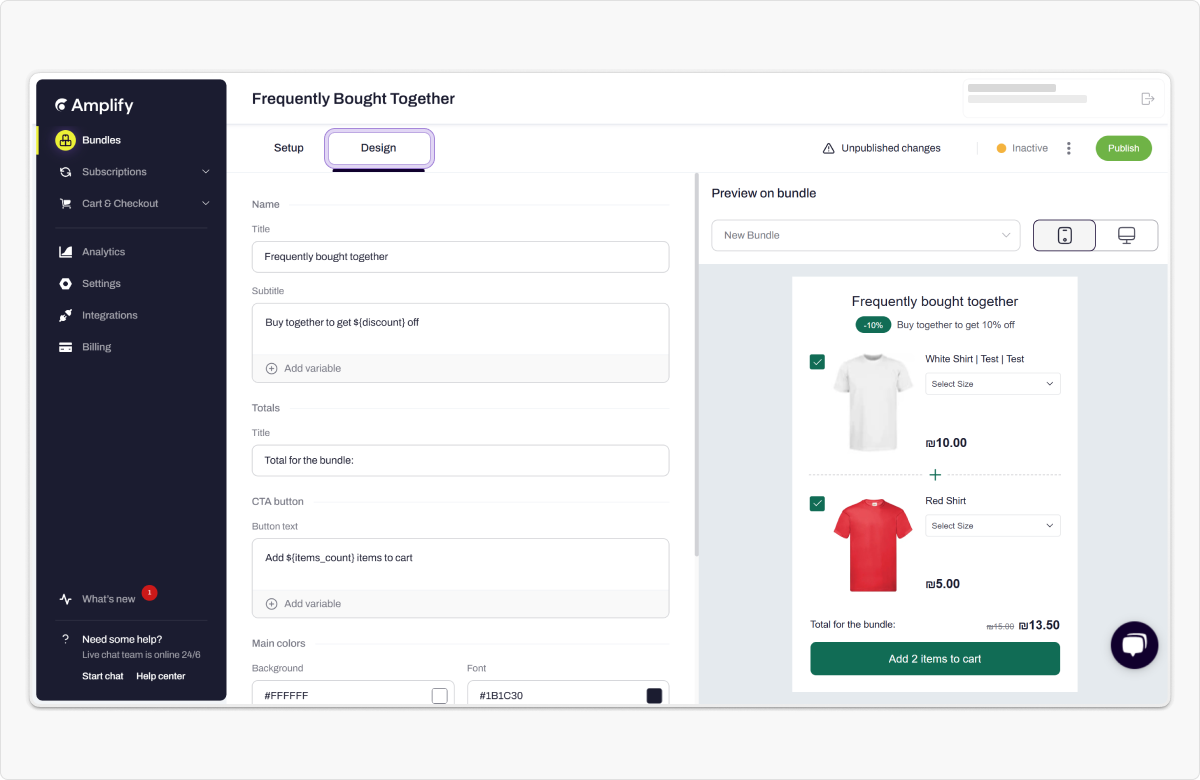Open the Font color swatch #1B1C30
1200x780 pixels.
(654, 696)
